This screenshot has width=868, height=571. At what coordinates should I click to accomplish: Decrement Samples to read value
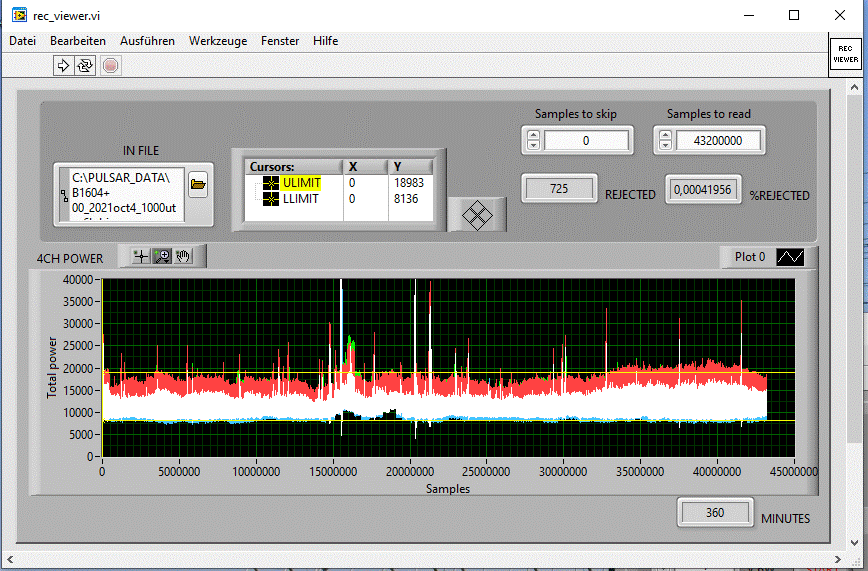665,145
